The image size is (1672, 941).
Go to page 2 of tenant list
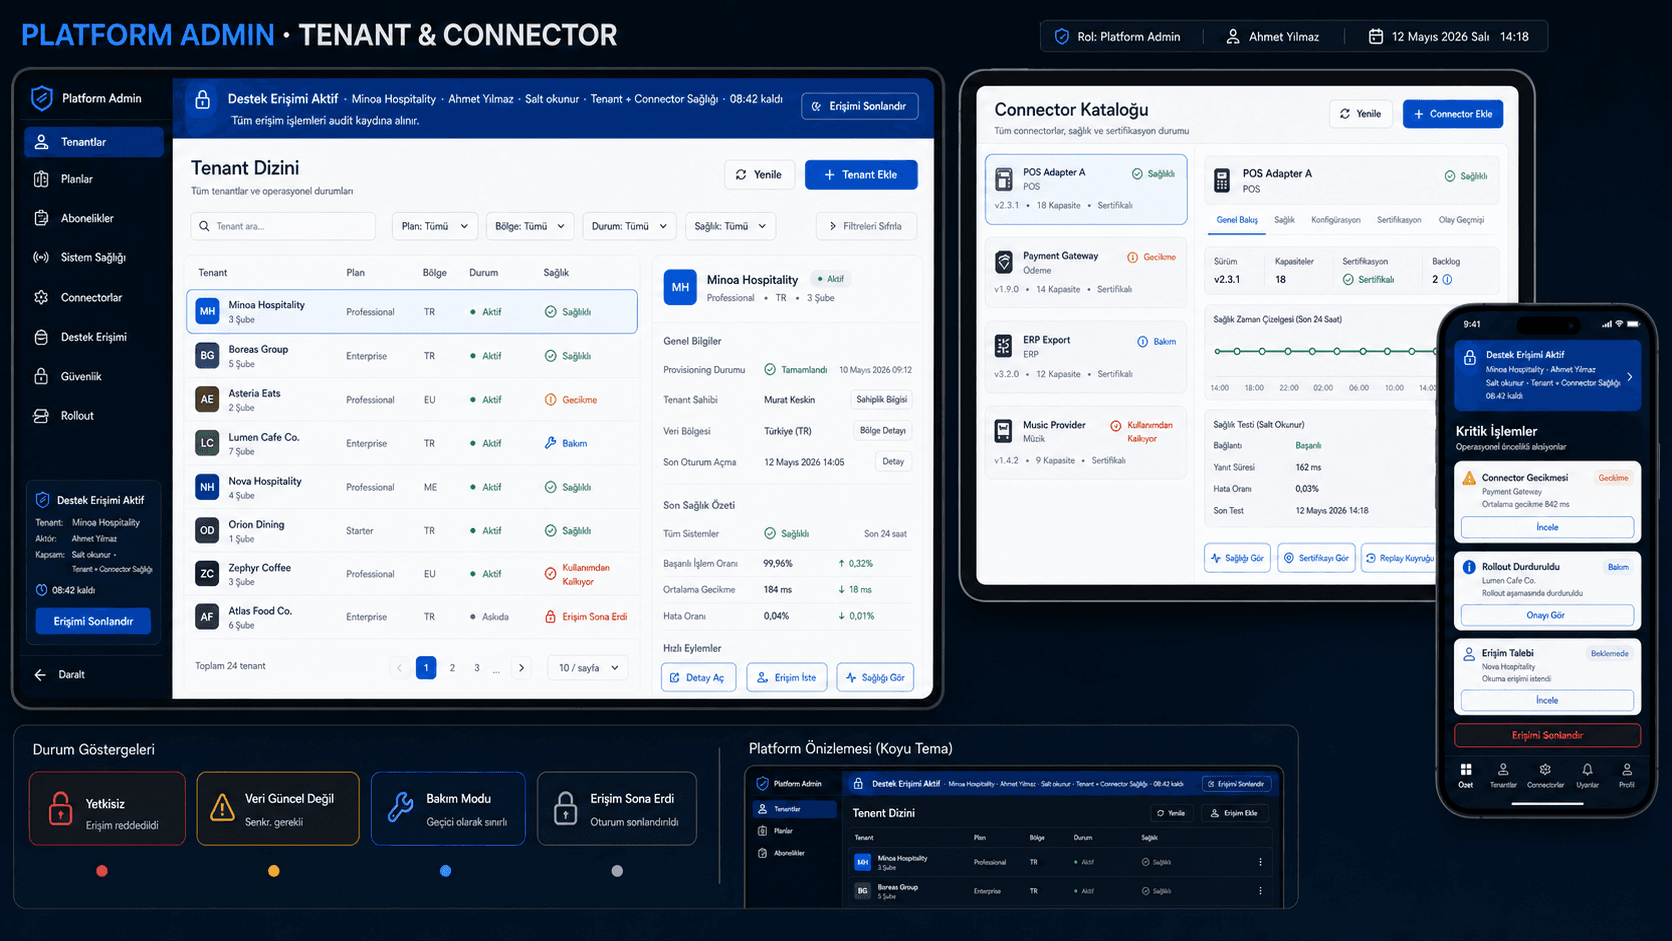point(452,668)
